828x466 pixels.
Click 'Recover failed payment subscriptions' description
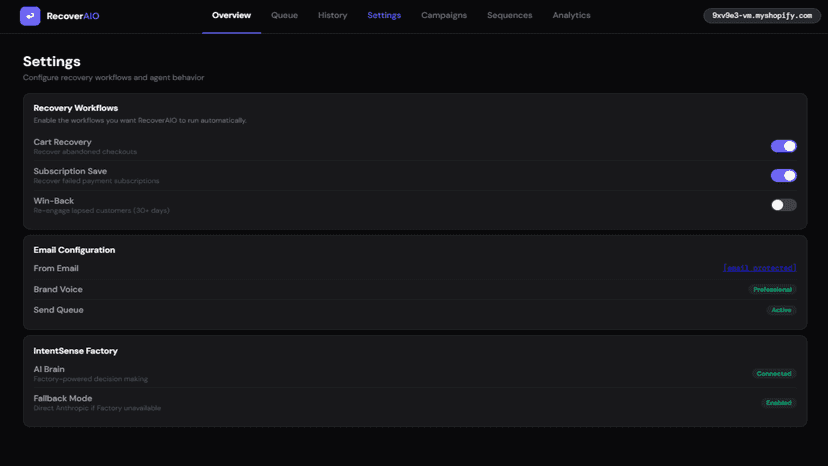pos(96,181)
